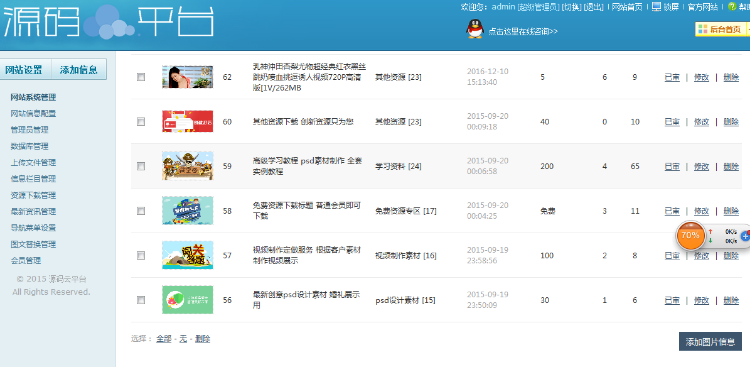750x367 pixels.
Task: Open the thumbnail image of row 62
Action: point(188,77)
